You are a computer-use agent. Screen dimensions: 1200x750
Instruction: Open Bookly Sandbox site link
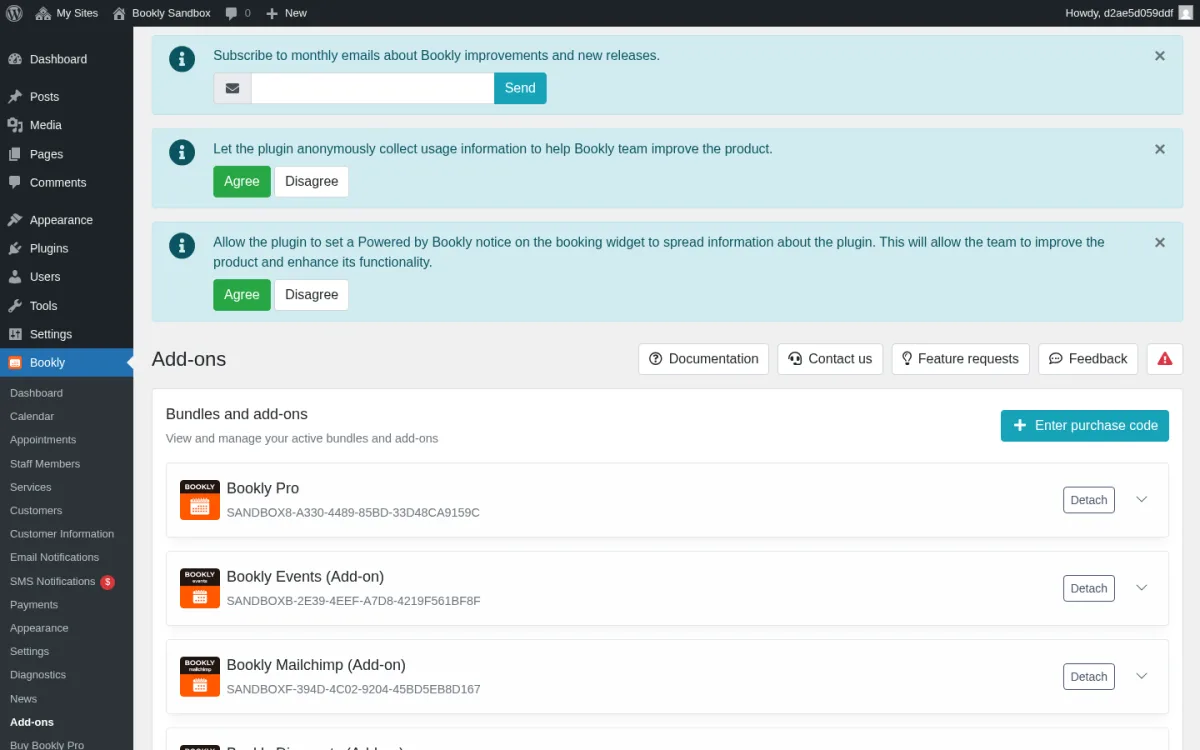pyautogui.click(x=161, y=13)
